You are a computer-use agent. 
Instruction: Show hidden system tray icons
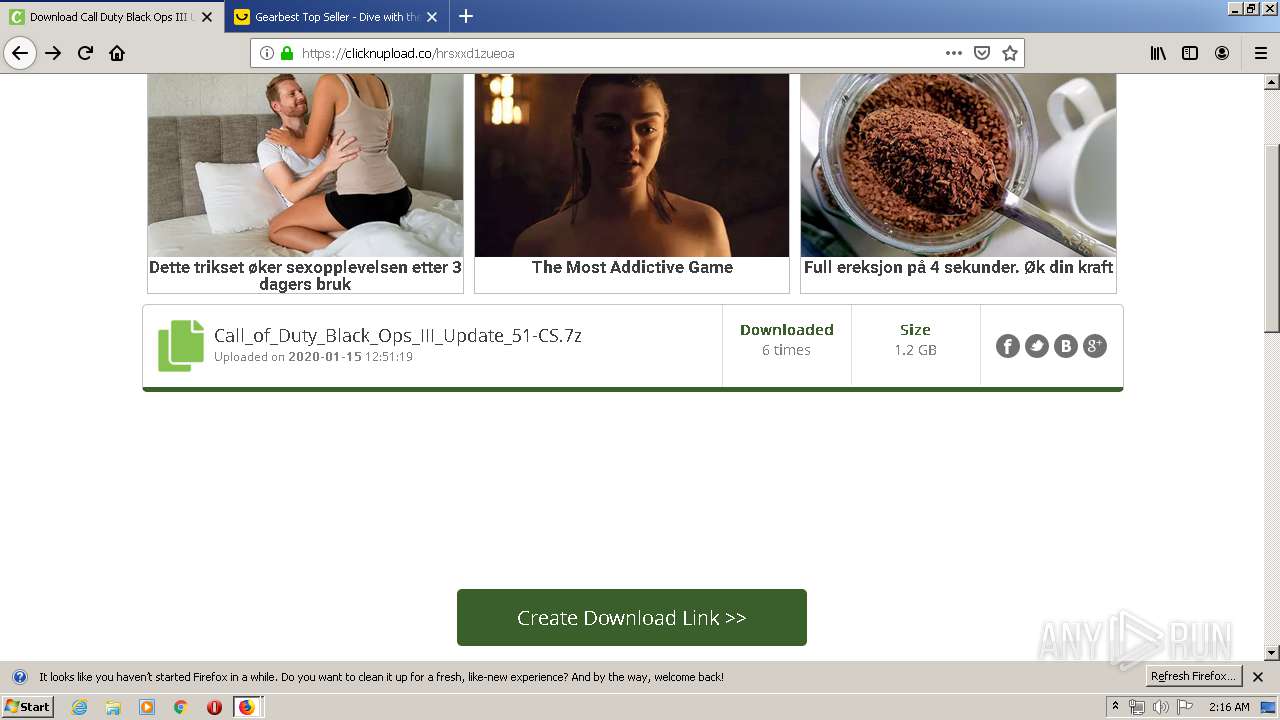(x=1115, y=706)
